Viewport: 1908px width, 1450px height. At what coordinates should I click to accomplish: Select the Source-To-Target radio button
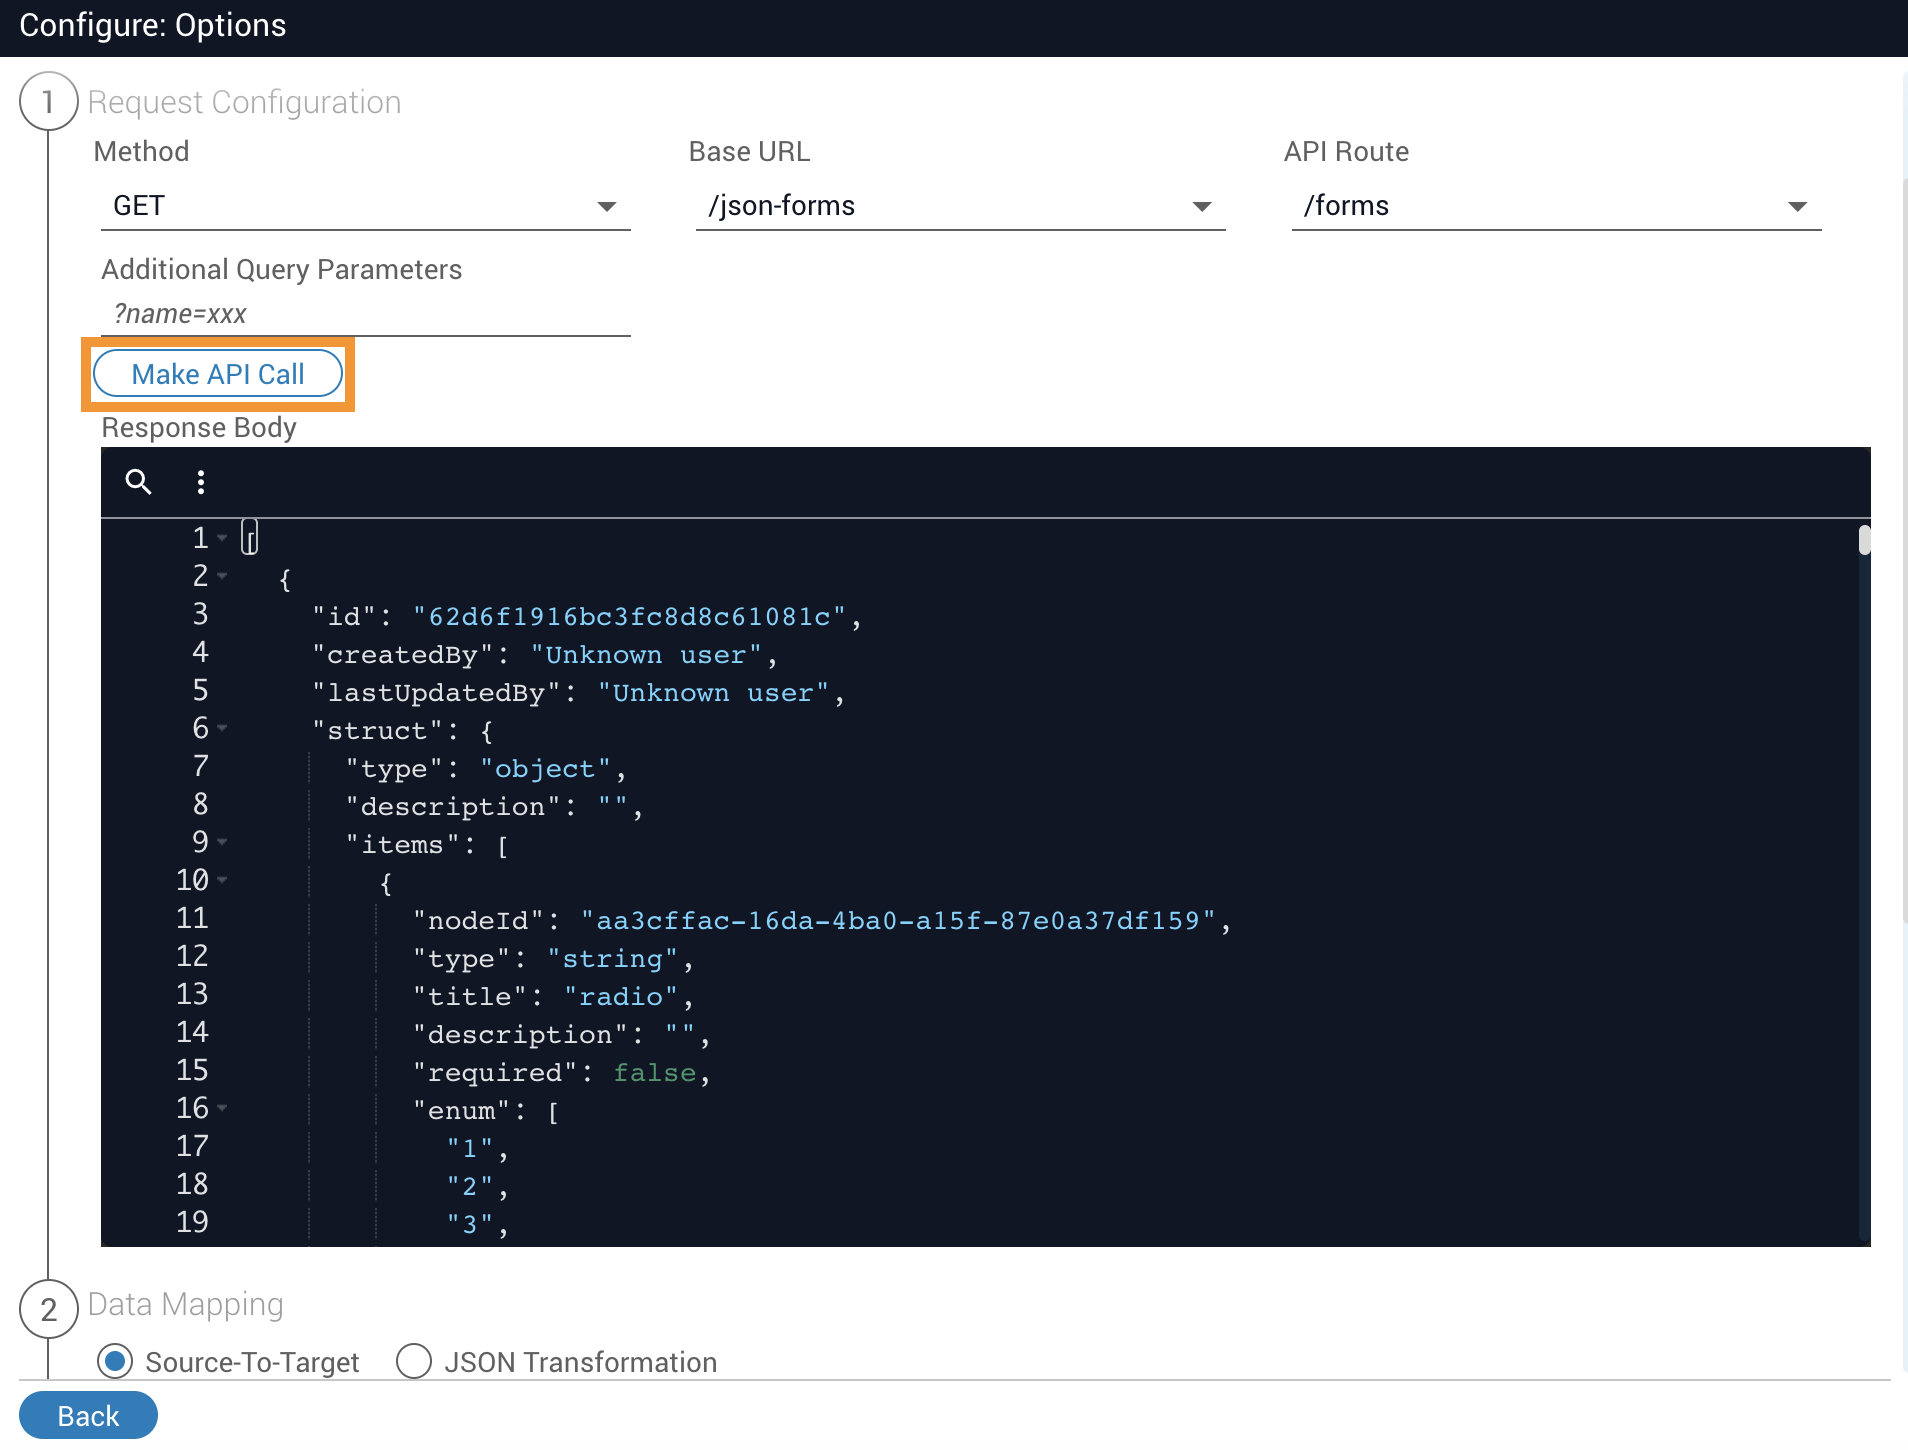click(x=116, y=1361)
